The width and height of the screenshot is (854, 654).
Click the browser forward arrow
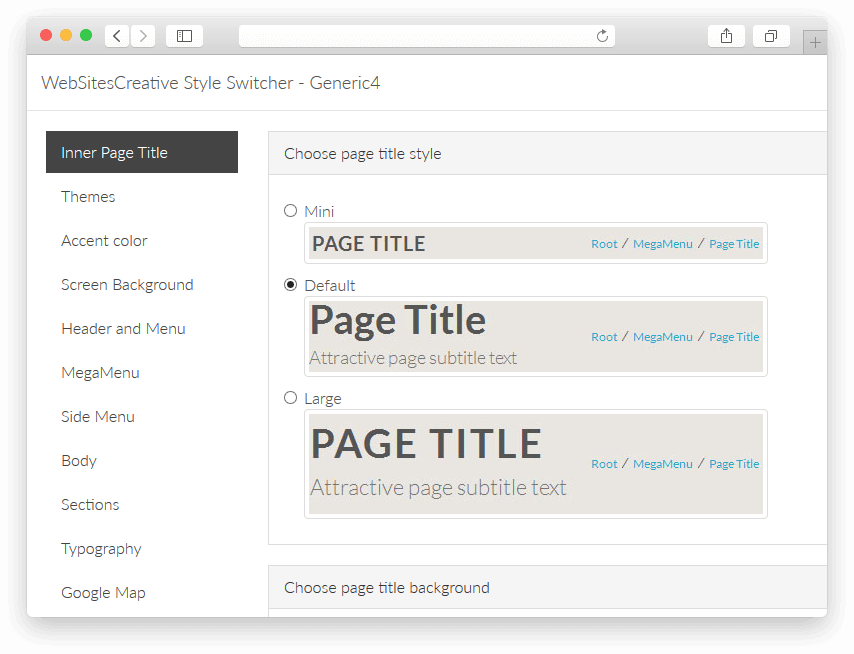(x=143, y=36)
